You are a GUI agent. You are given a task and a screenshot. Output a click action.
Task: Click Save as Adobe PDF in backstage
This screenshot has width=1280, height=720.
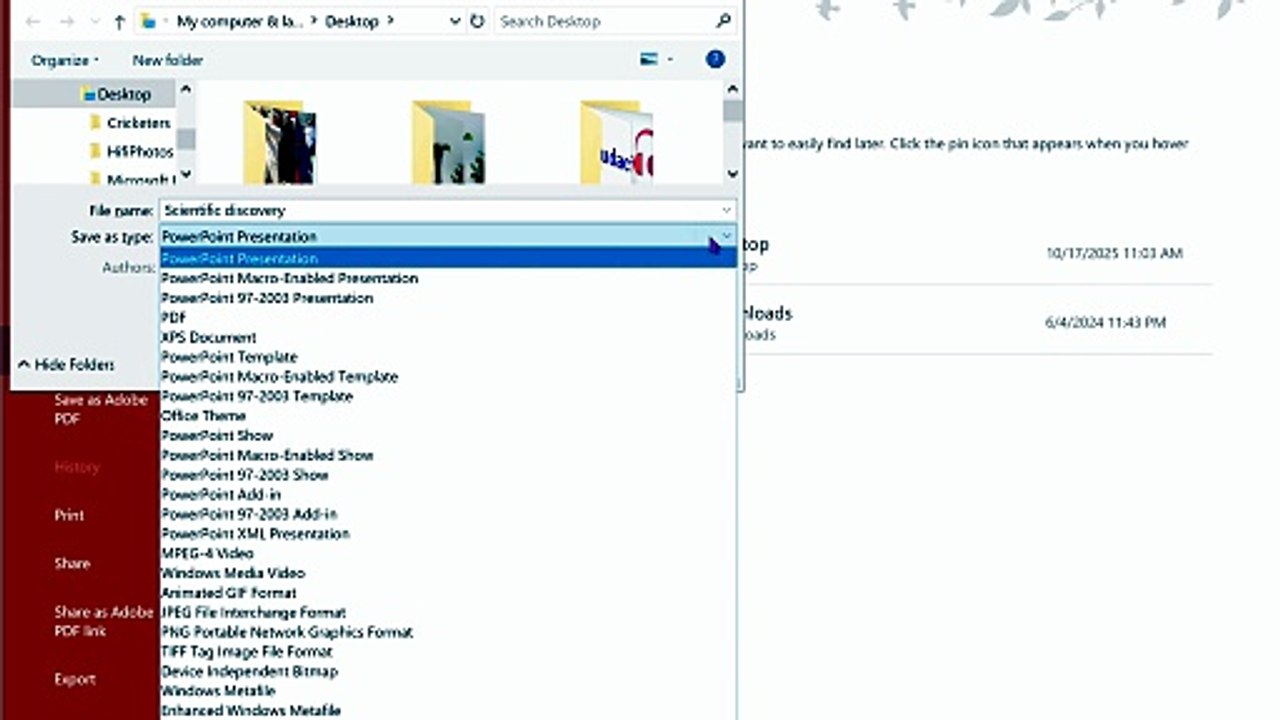click(100, 409)
